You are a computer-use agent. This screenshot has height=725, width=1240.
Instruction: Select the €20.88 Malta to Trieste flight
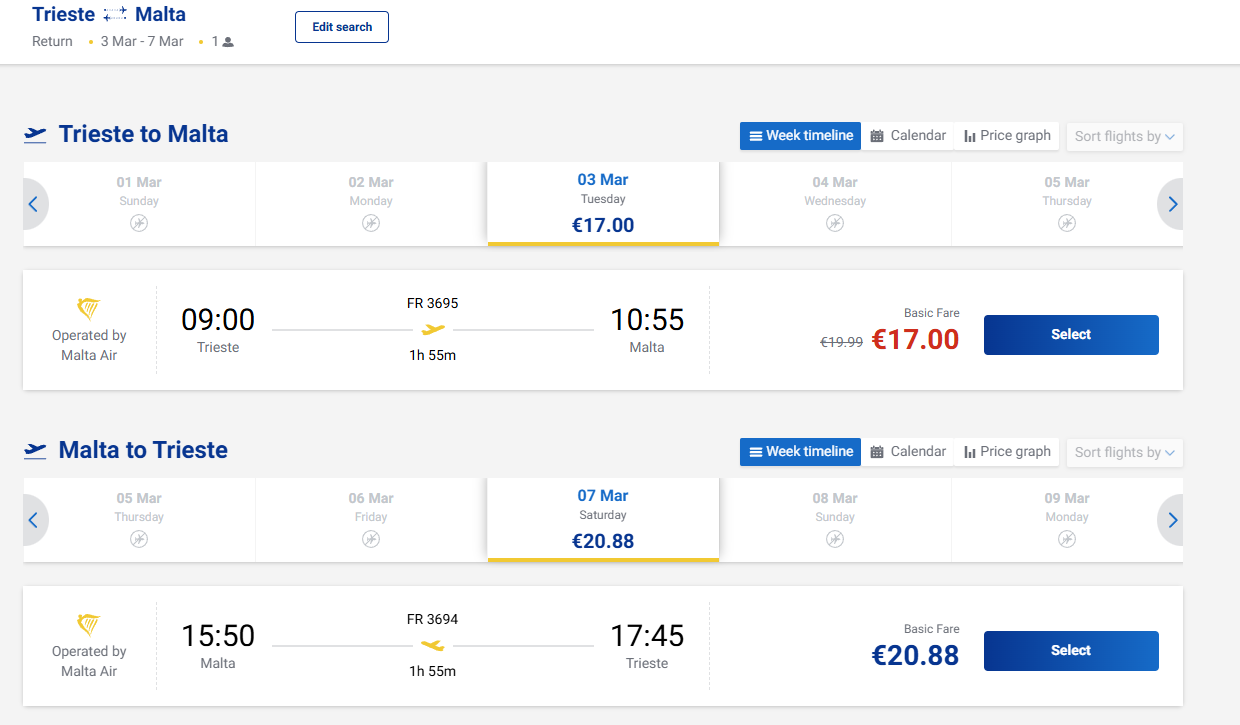[1071, 651]
